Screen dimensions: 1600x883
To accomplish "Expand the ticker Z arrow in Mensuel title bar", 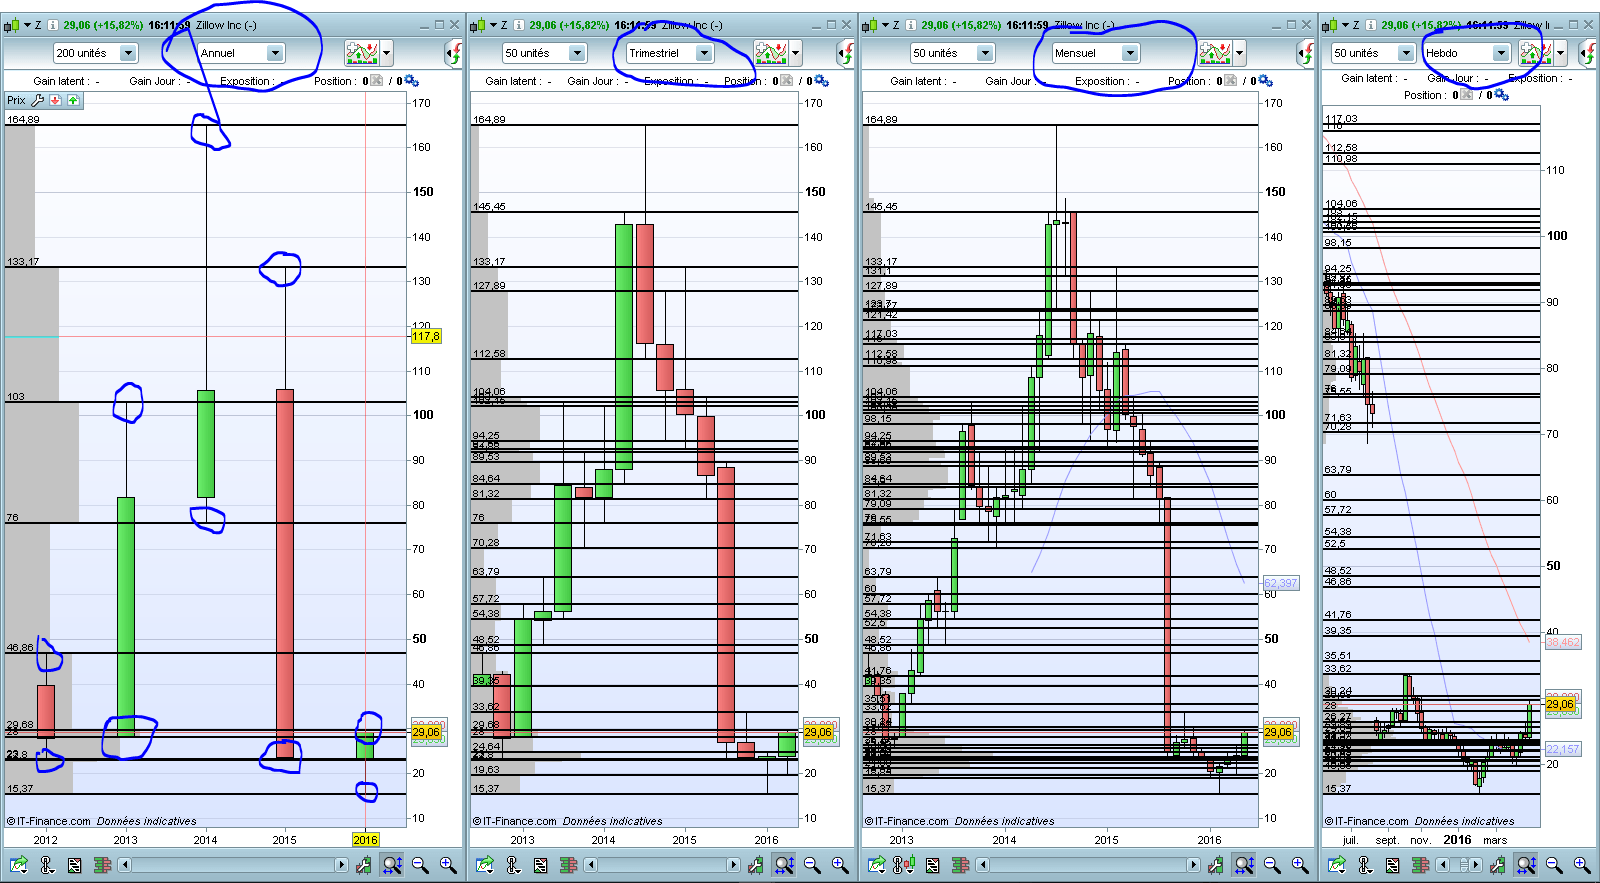I will coord(886,25).
